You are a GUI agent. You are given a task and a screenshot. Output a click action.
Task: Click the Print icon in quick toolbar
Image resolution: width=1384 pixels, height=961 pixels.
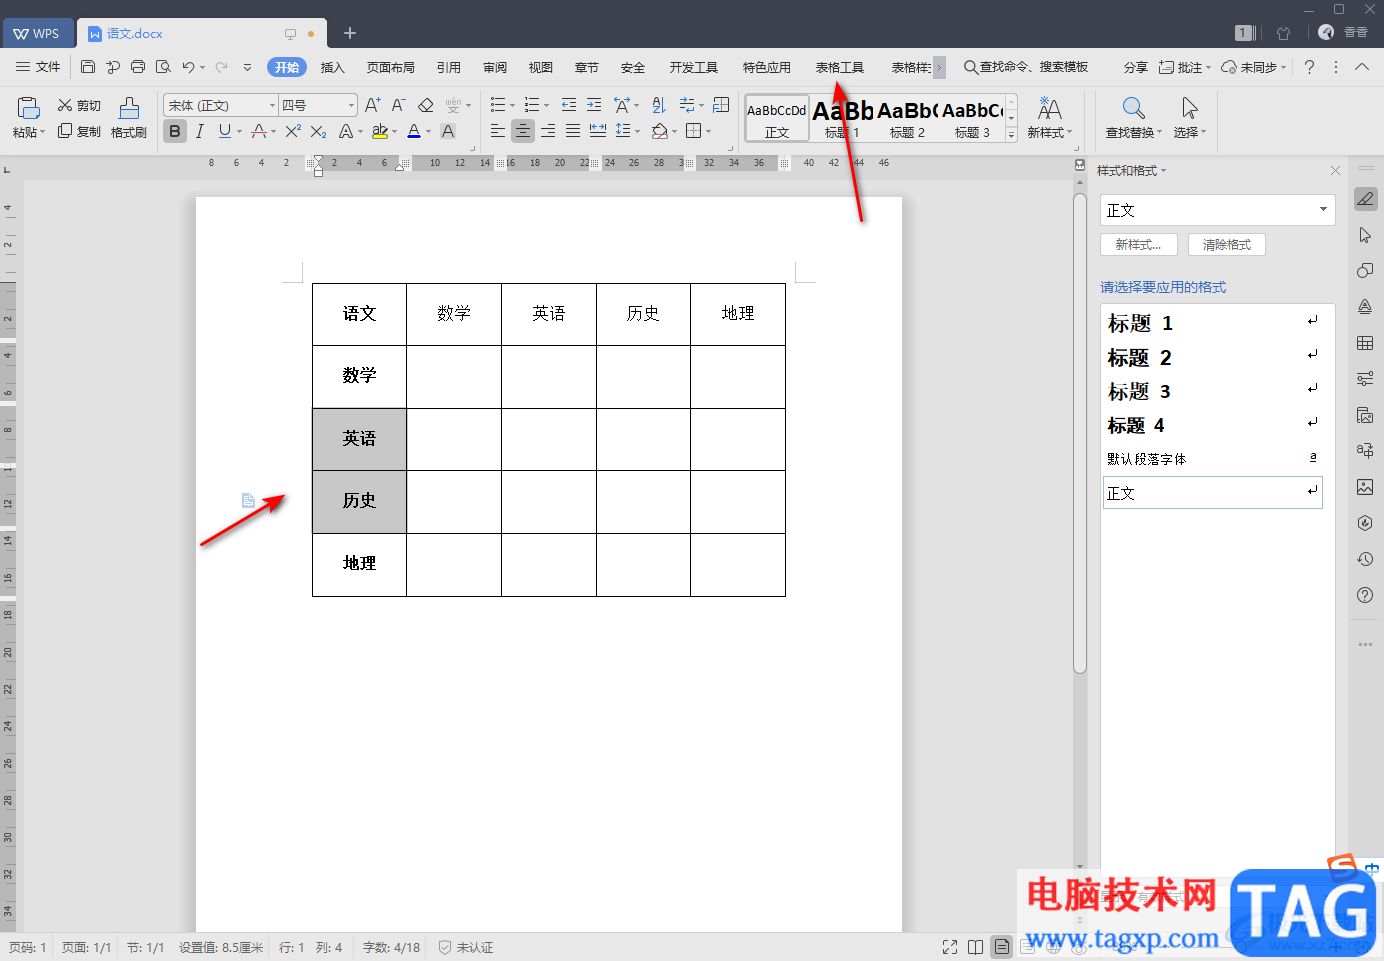pos(138,67)
